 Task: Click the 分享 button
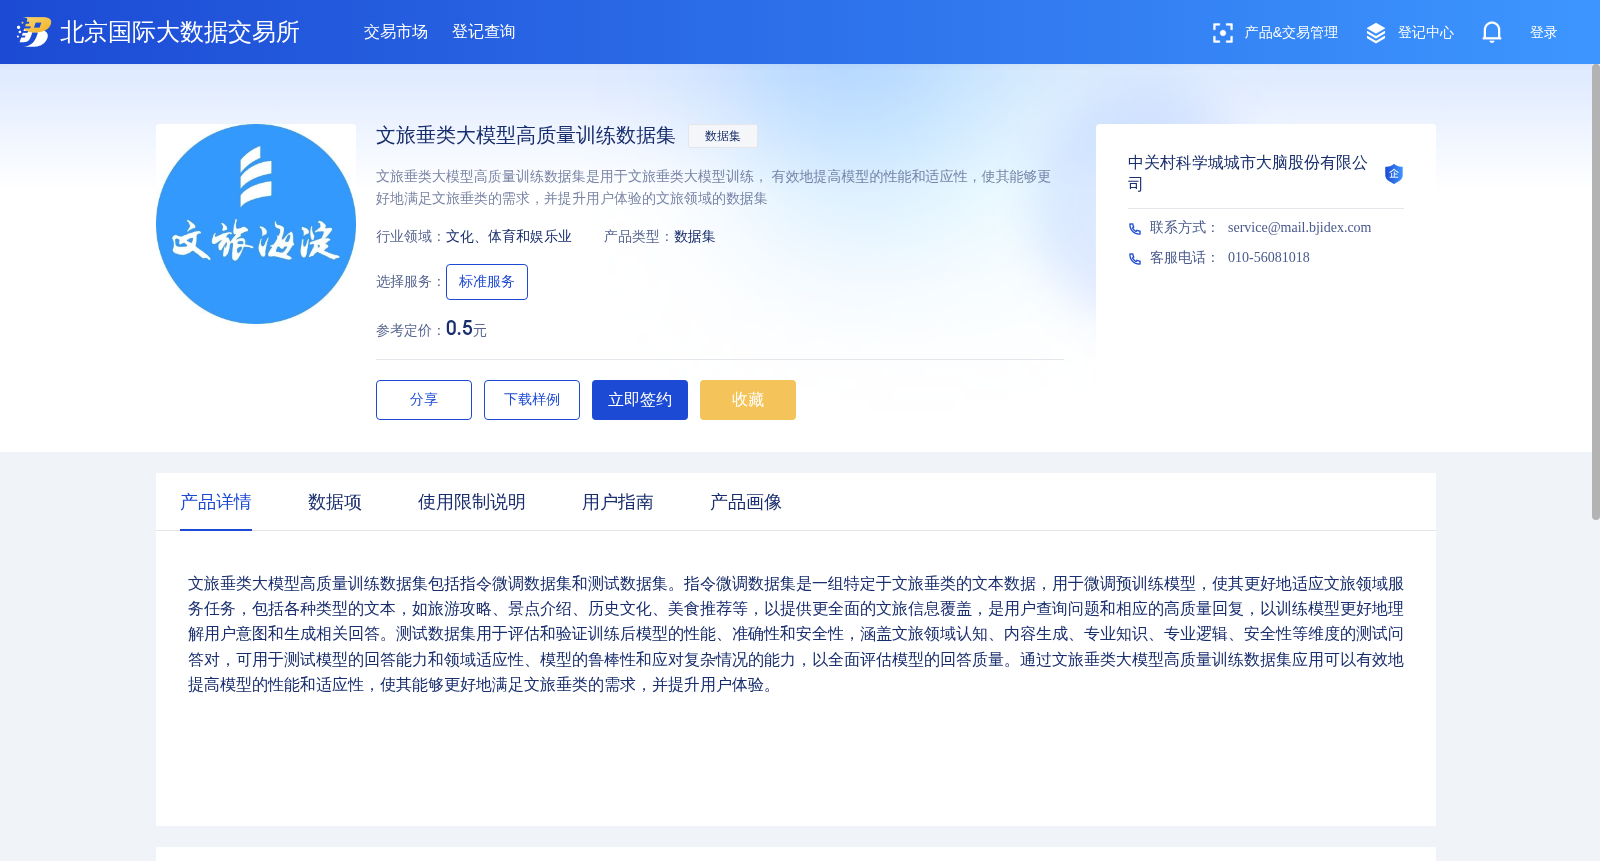[x=424, y=400]
